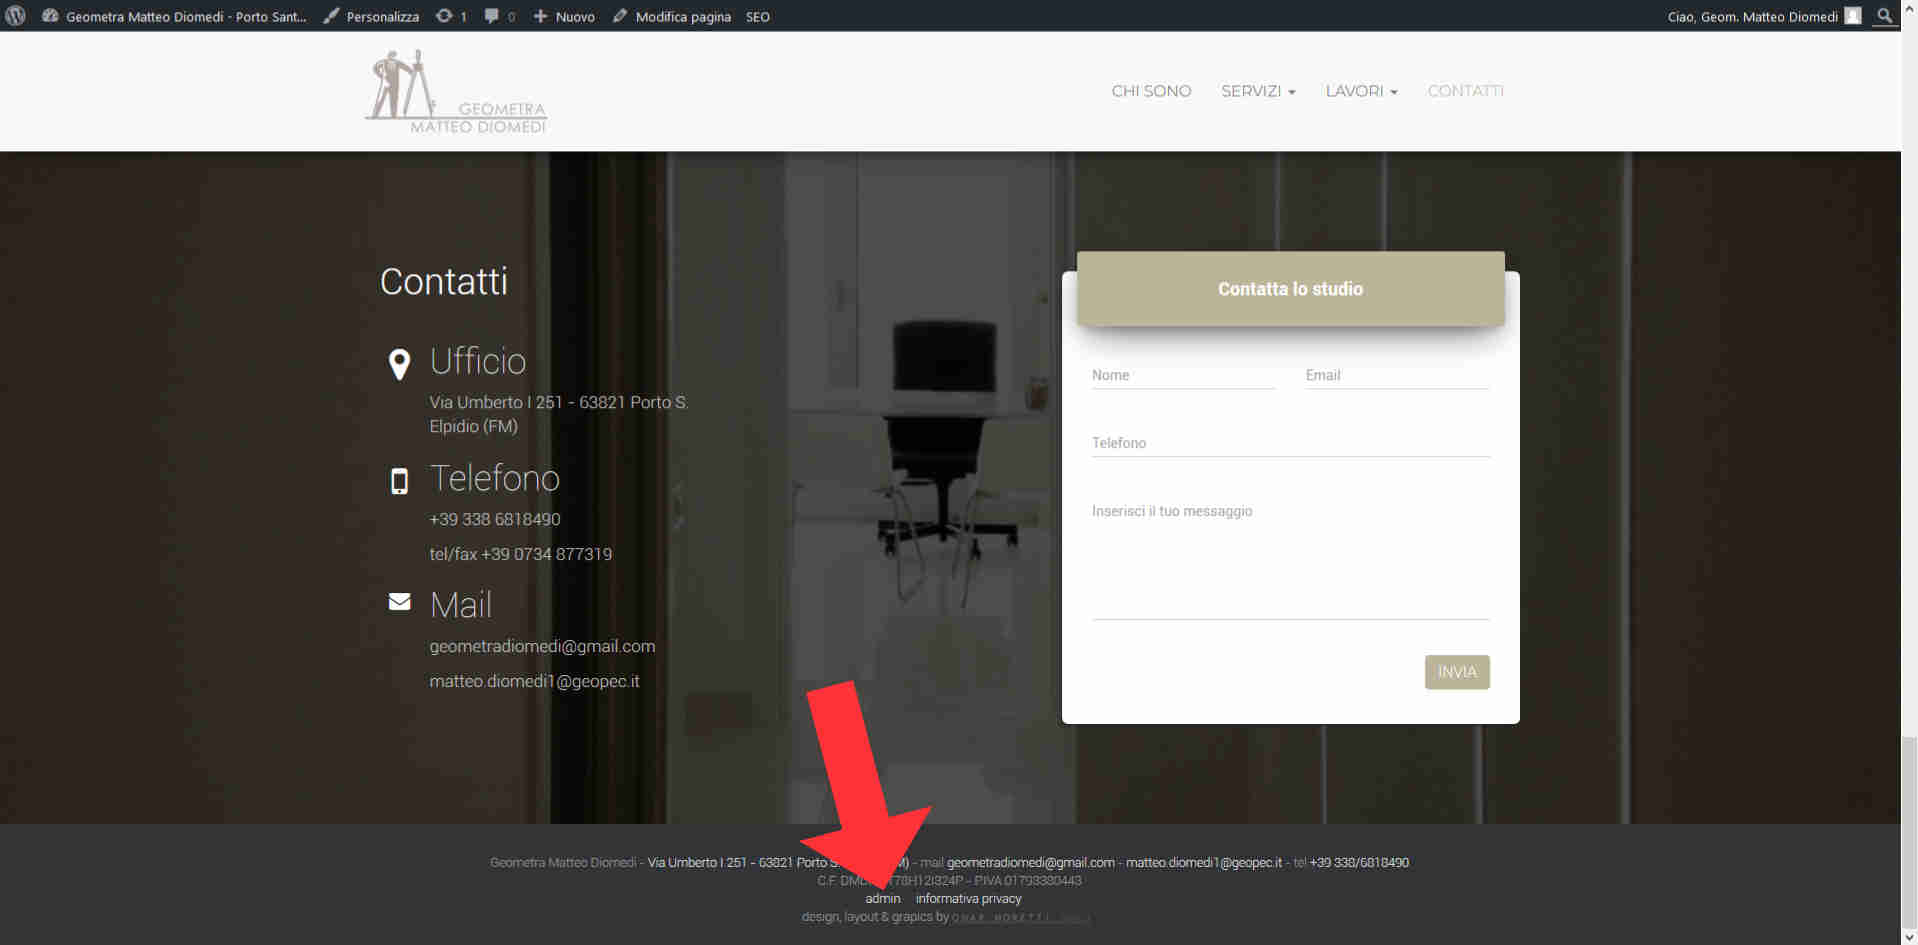Click the footer C.F. and P.IVA line
1918x945 pixels.
pos(949,881)
